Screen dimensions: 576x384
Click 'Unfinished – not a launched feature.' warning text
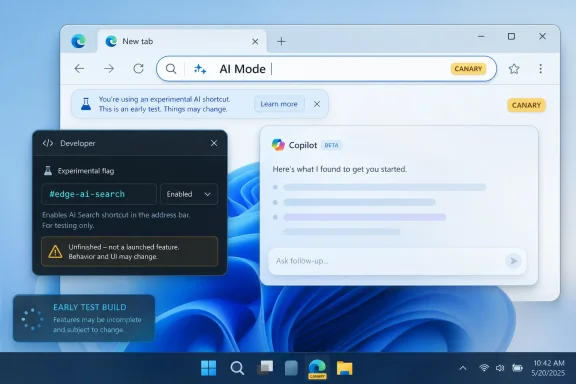[x=124, y=247]
